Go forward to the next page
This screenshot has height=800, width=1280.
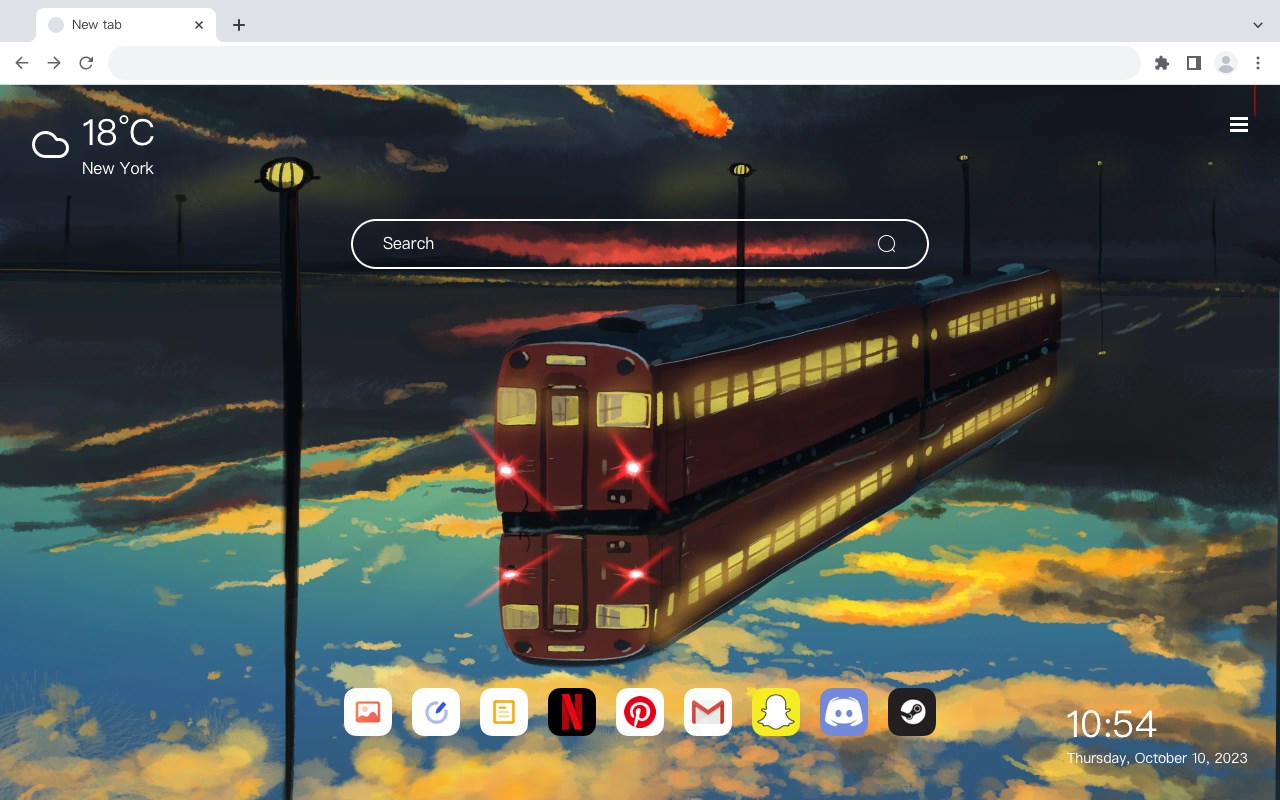tap(54, 63)
